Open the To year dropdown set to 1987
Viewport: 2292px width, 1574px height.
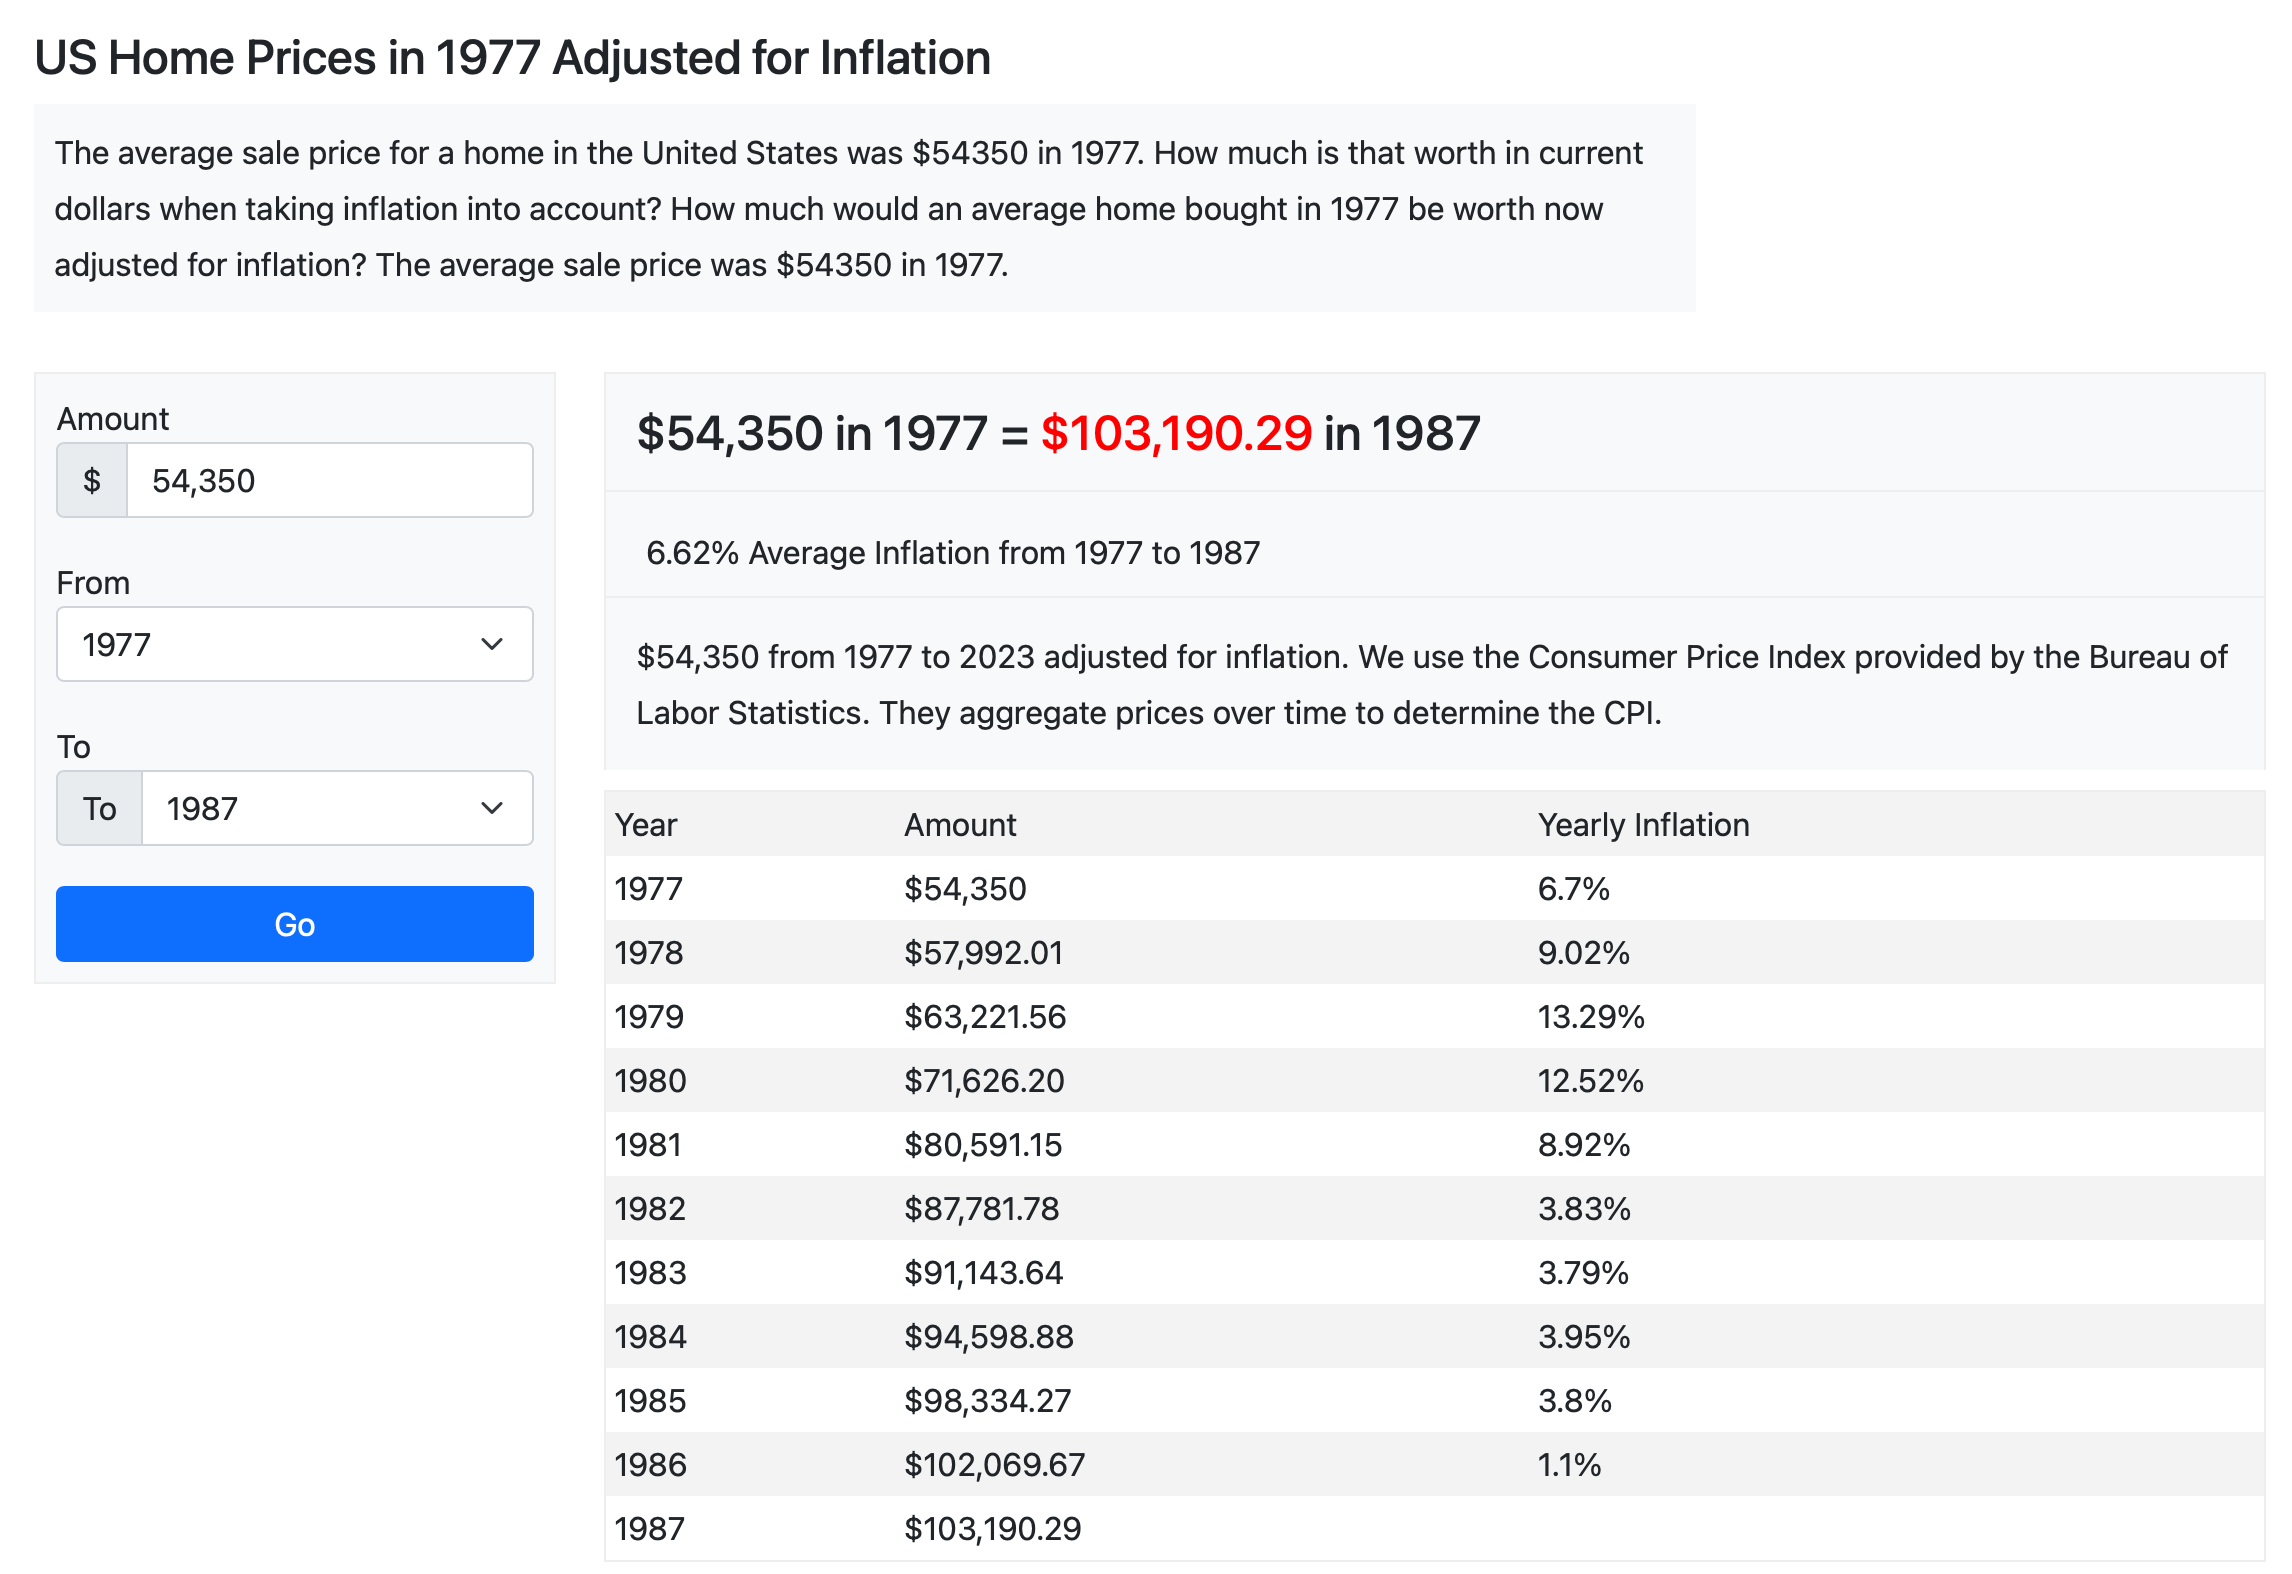pos(338,808)
